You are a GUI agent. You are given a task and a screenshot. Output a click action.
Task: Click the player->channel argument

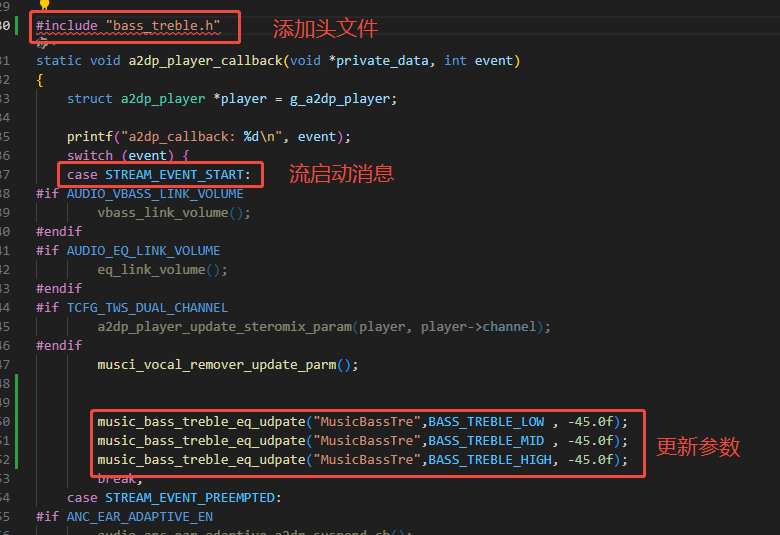point(479,327)
